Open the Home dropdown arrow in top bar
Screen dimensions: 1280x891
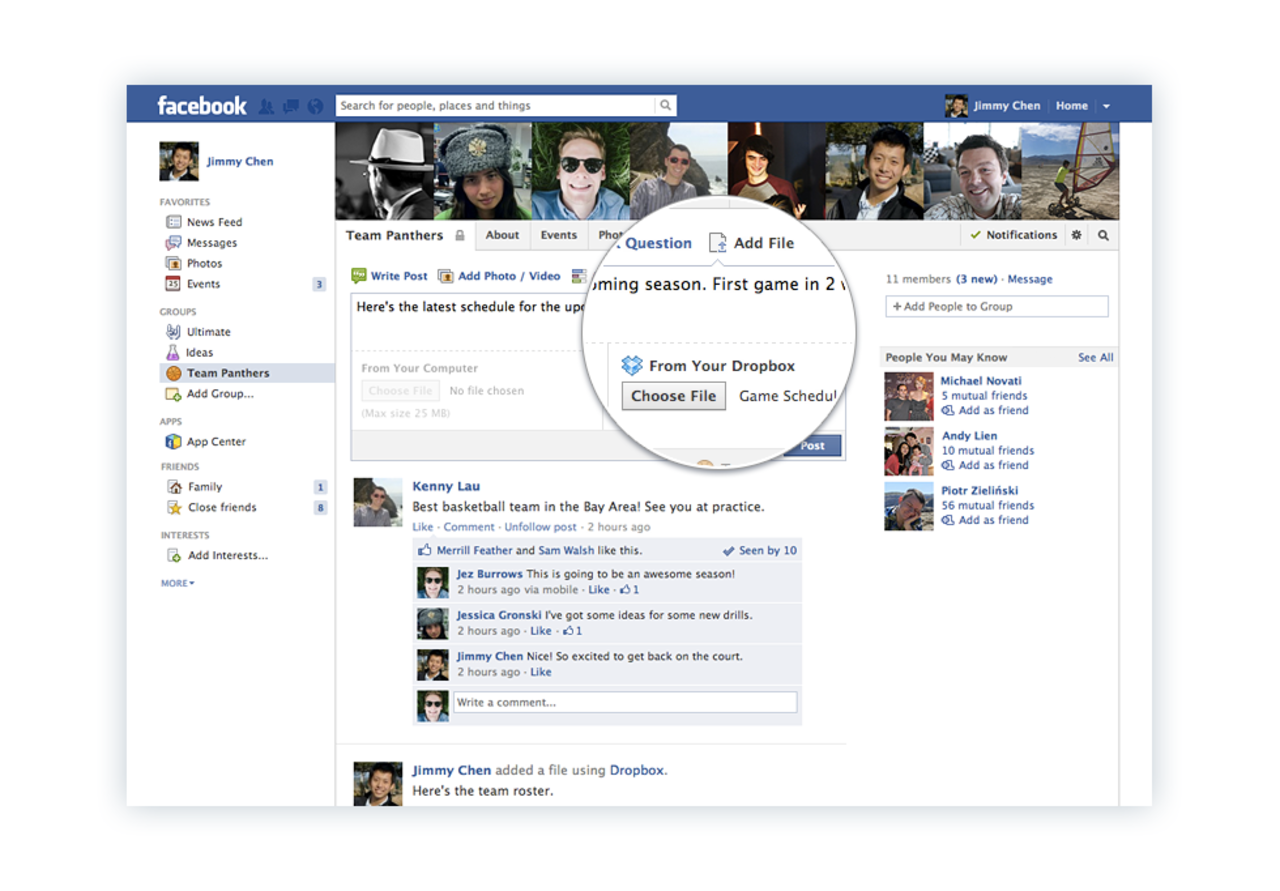coord(1107,106)
